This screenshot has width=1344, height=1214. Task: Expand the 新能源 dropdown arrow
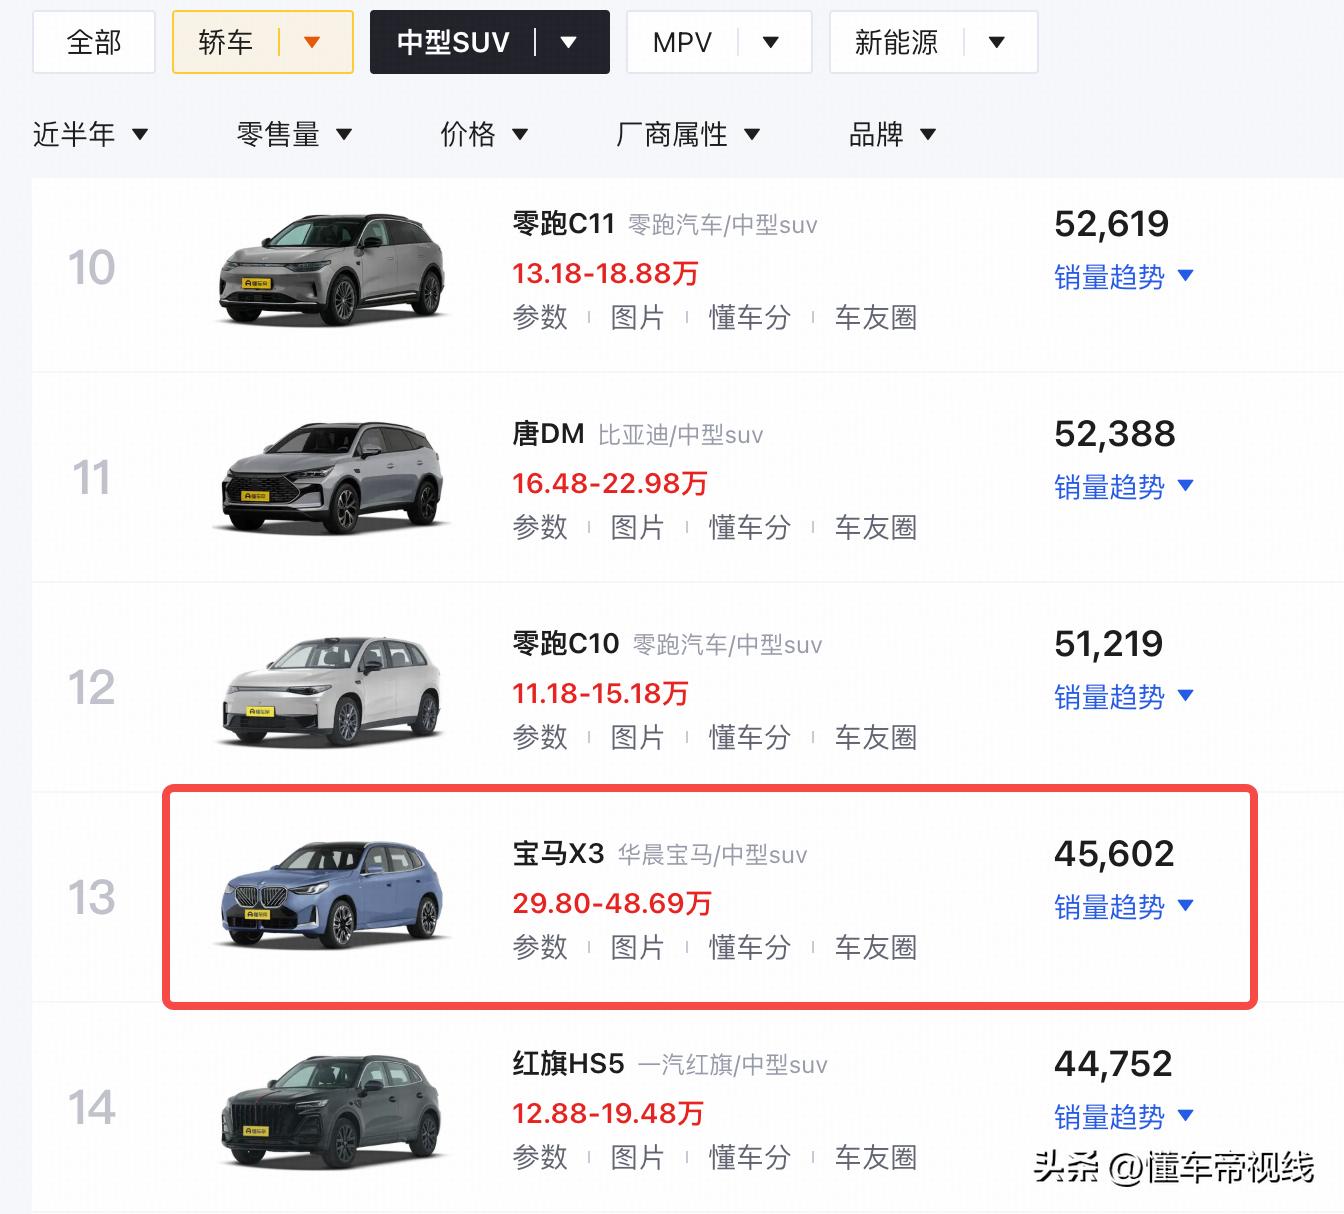pyautogui.click(x=996, y=42)
